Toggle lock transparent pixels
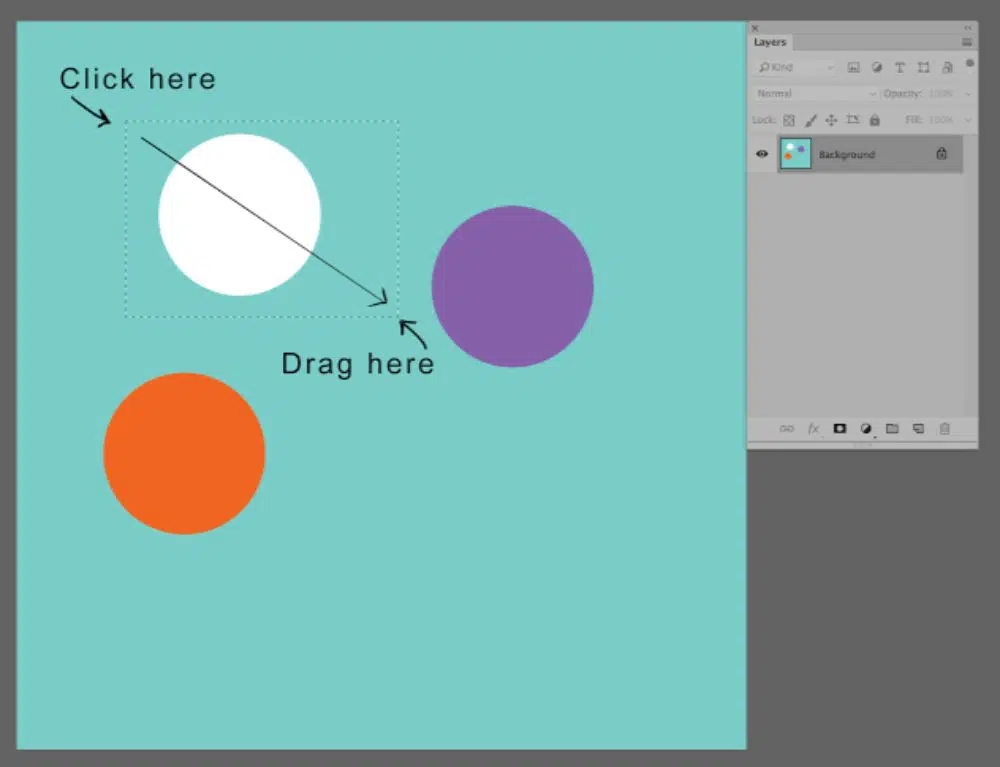Screen dimensions: 1000x767 tap(789, 120)
